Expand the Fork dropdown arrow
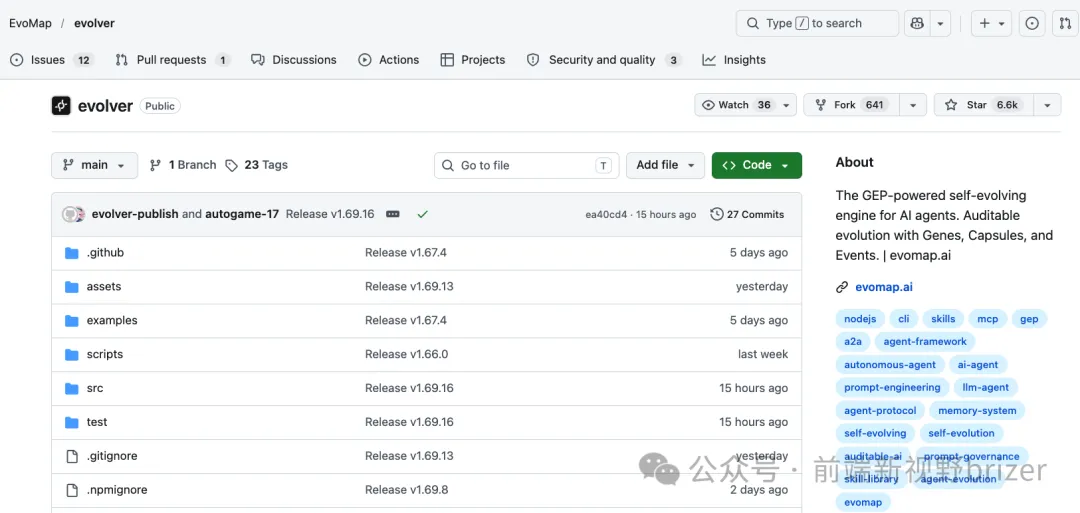Viewport: 1080px width, 513px height. 913,105
